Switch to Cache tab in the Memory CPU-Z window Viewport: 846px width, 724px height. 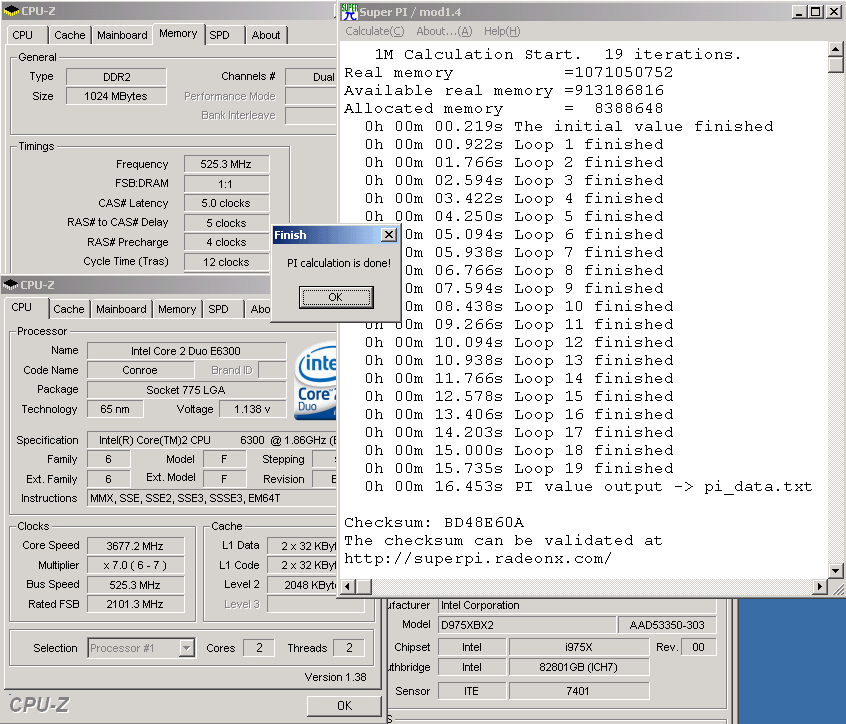click(x=70, y=35)
